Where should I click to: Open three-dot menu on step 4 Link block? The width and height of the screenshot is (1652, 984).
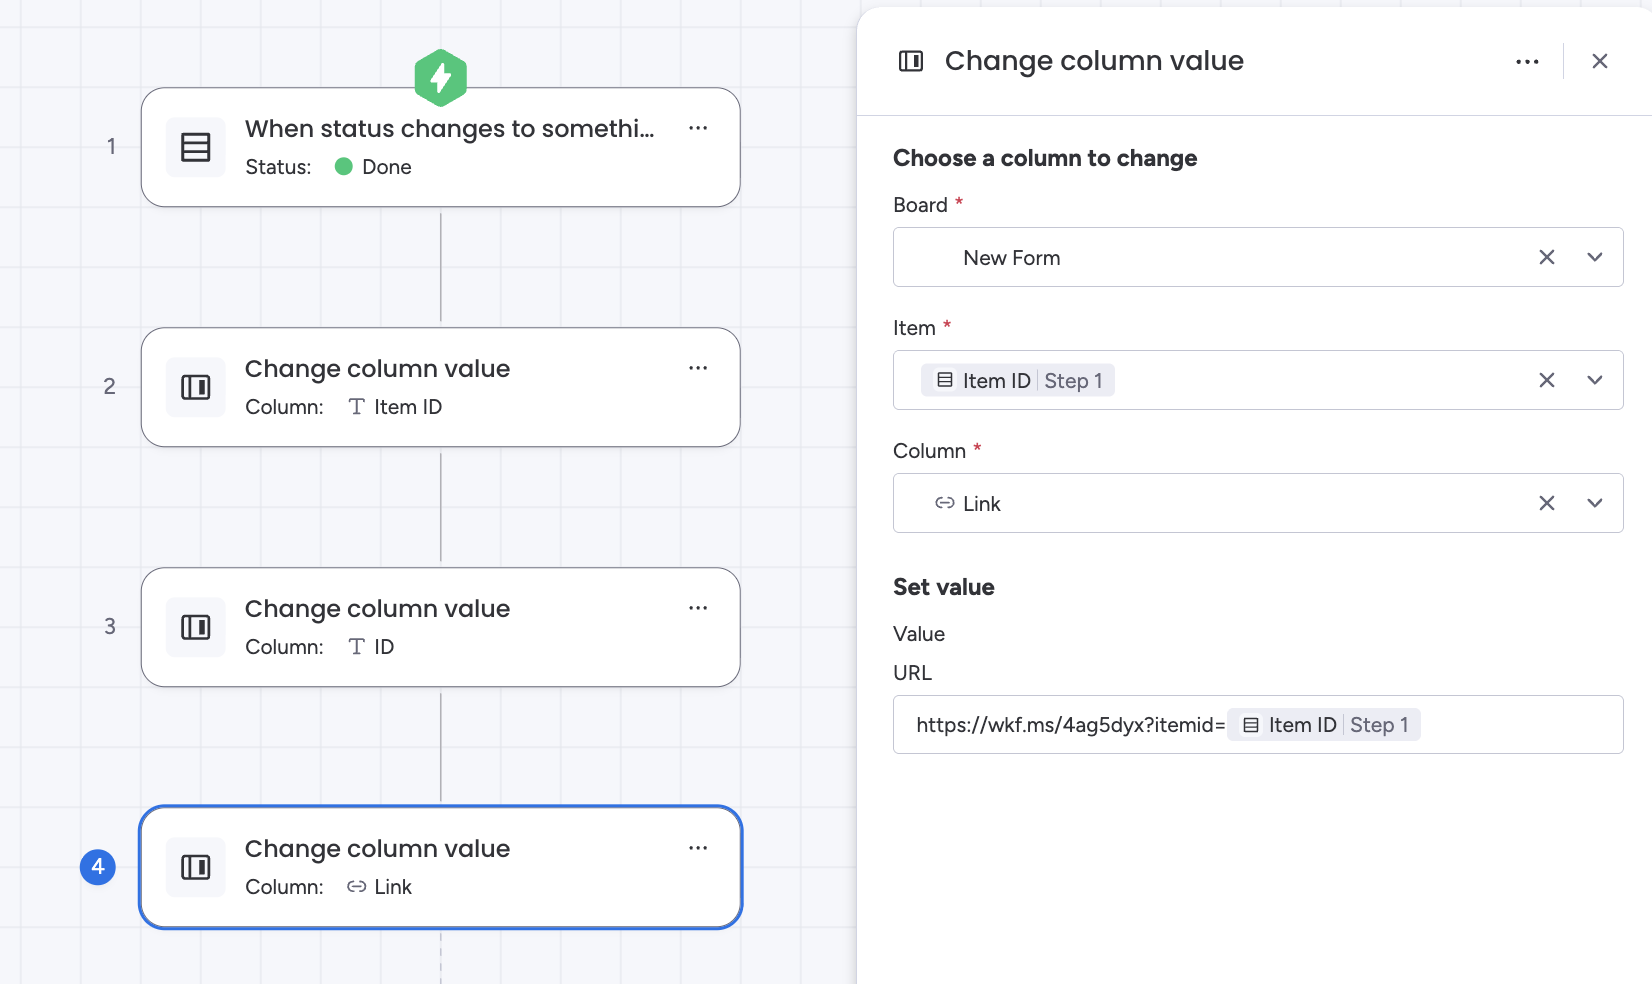coord(698,848)
